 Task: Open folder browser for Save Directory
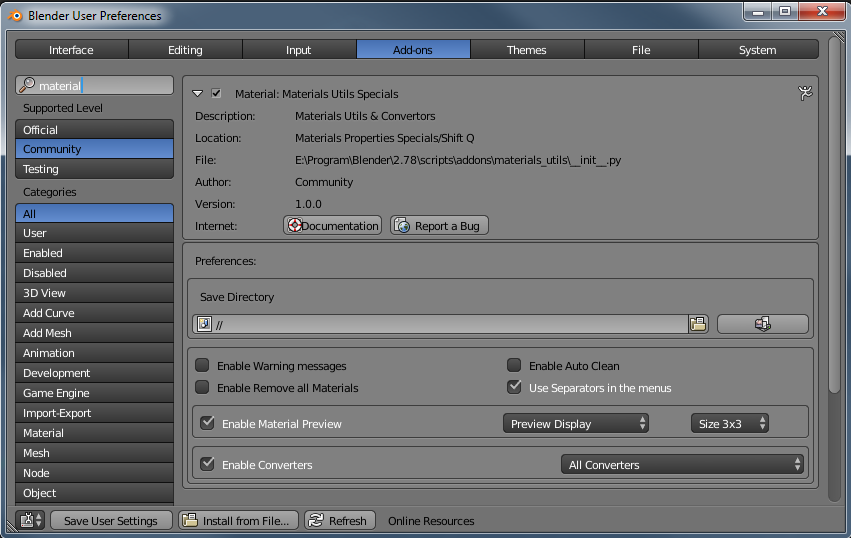tap(698, 324)
